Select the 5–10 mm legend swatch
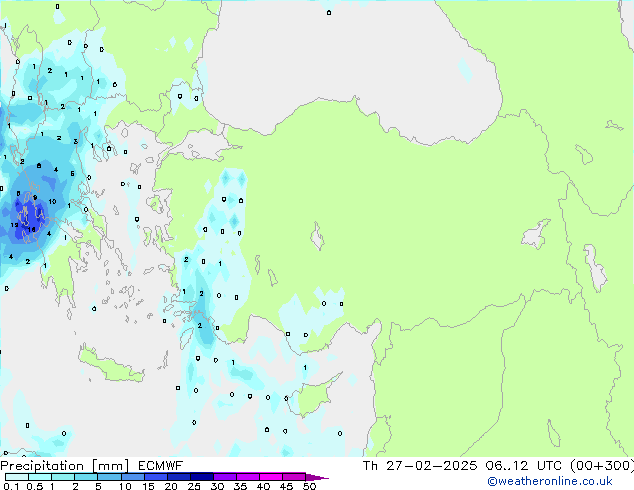Screen dimensions: 634x490 point(109,477)
